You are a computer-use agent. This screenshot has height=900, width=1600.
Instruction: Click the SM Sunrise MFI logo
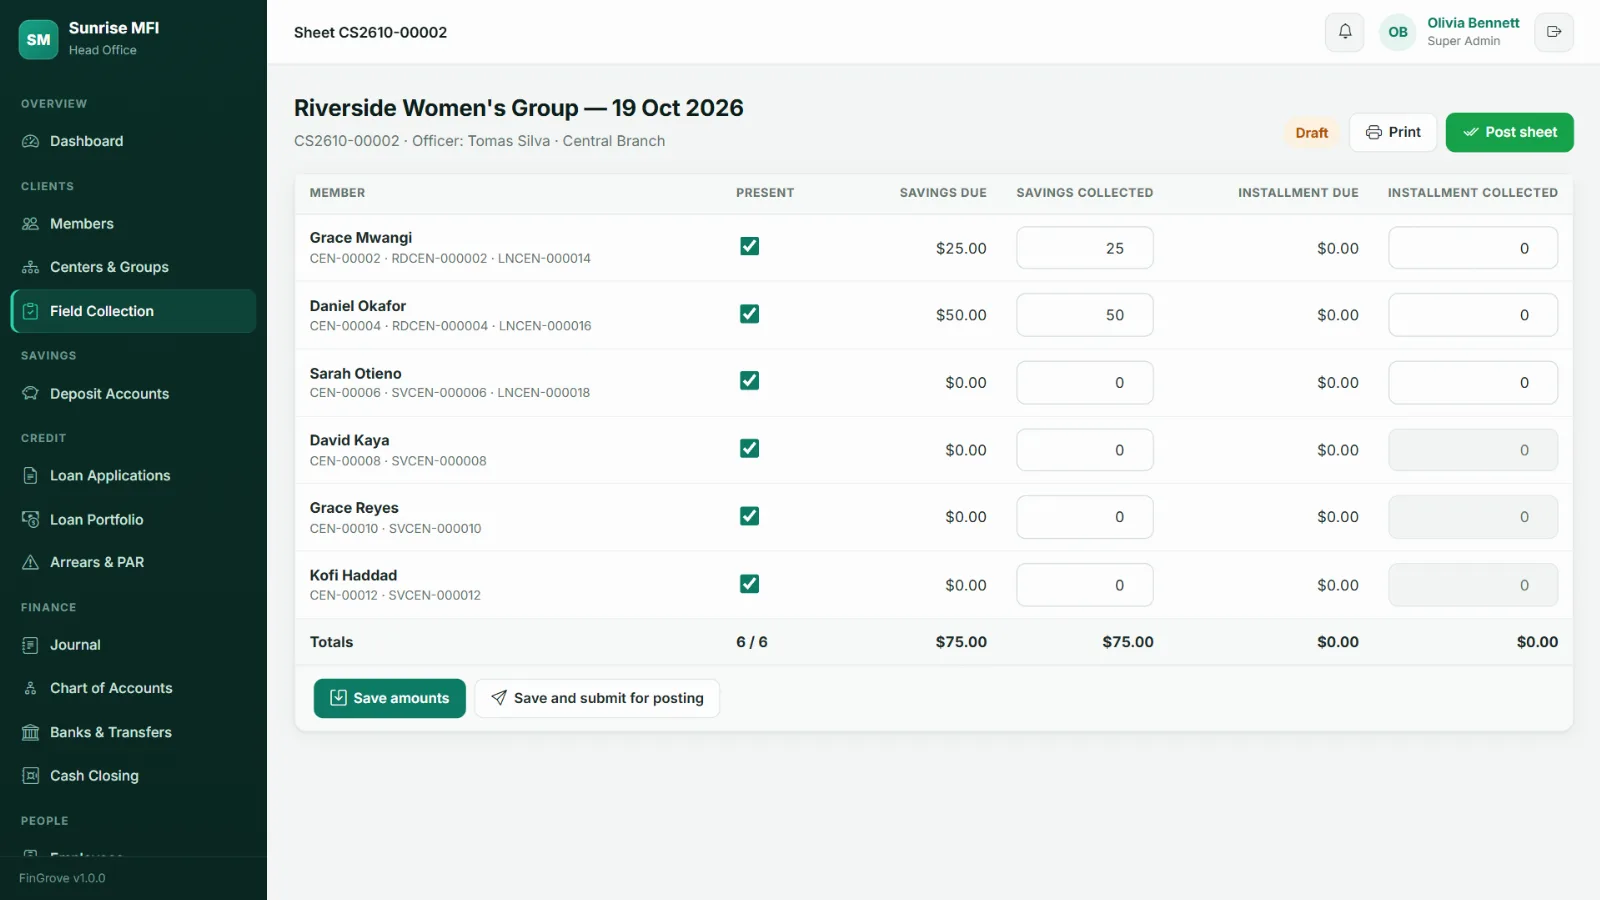(38, 39)
